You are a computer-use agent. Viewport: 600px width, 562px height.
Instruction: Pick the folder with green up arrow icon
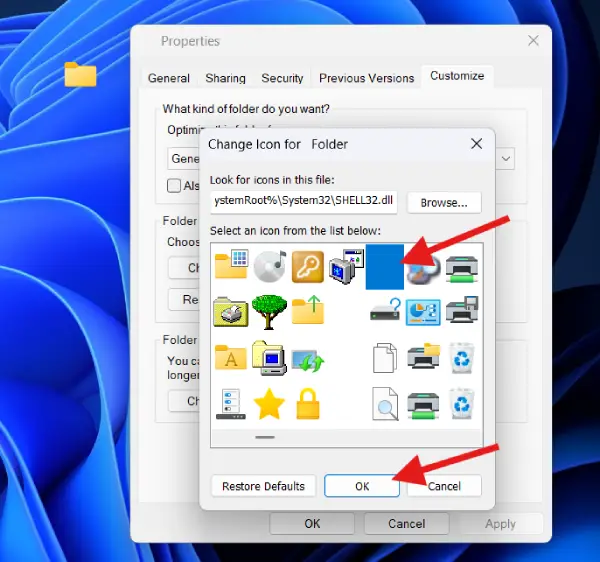tap(308, 310)
